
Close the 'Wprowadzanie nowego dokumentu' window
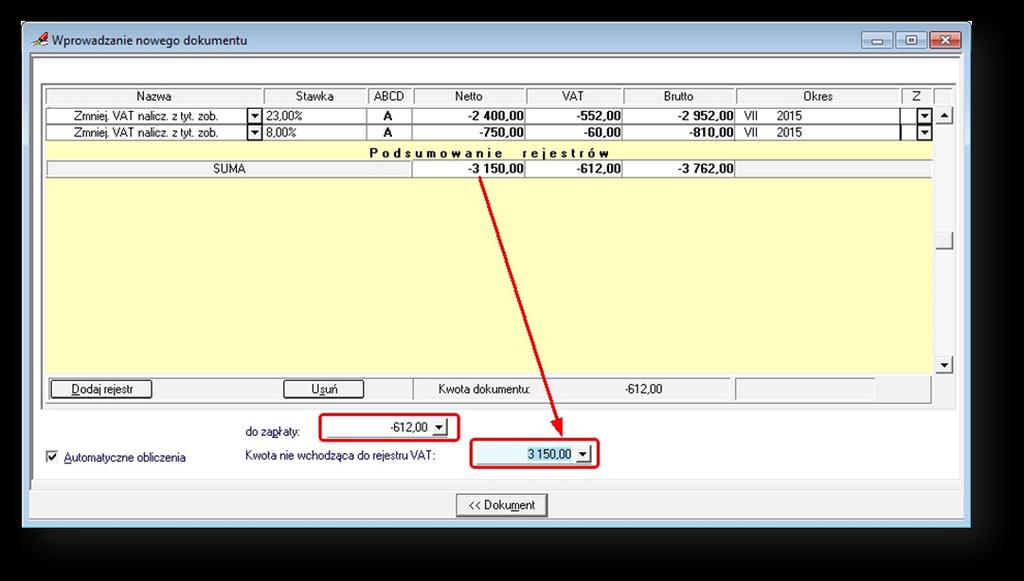(946, 40)
